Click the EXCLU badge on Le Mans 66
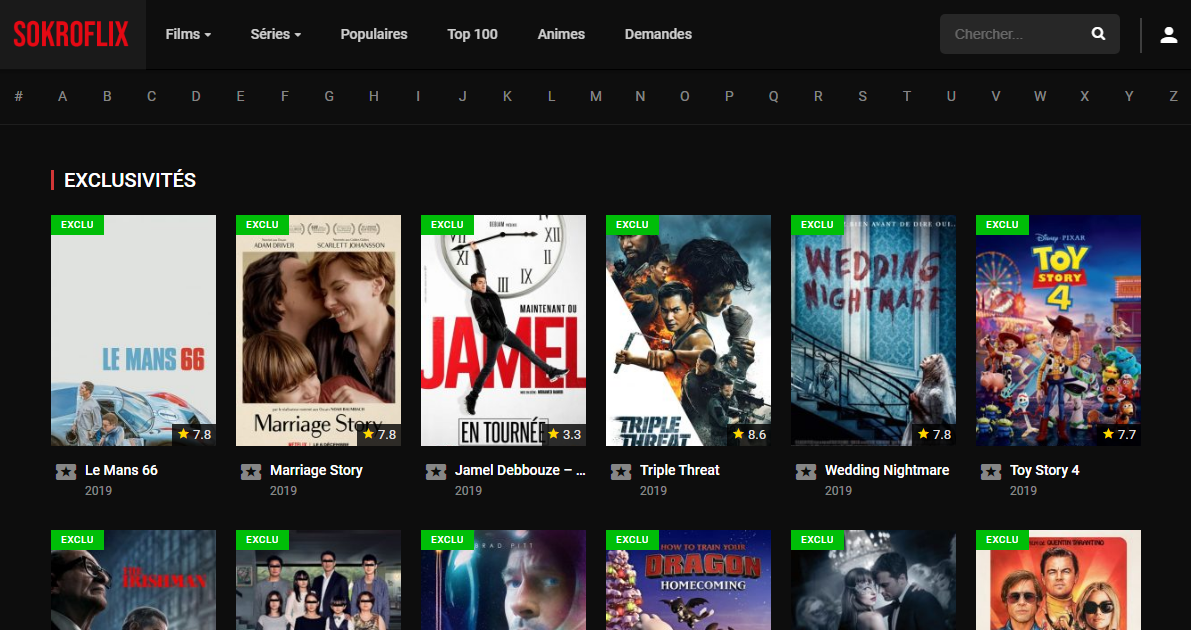This screenshot has width=1191, height=630. point(77,225)
